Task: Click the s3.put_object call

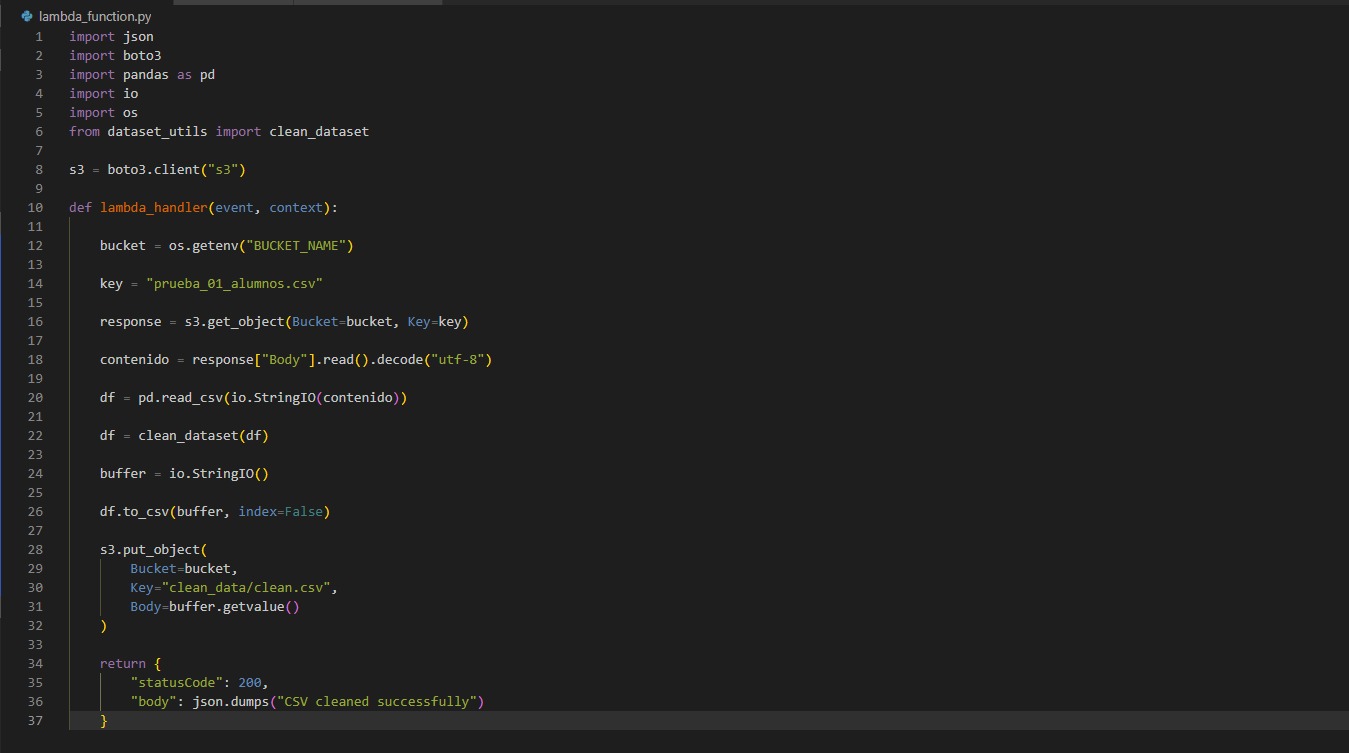Action: tap(150, 550)
